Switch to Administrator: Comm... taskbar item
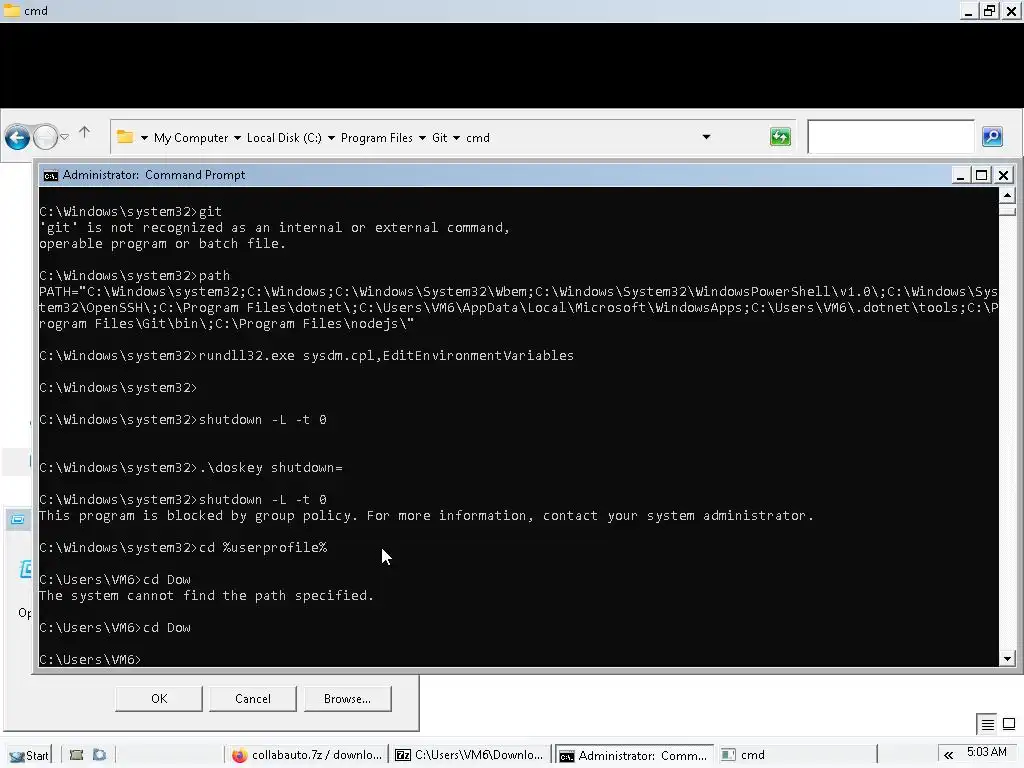 click(x=633, y=755)
